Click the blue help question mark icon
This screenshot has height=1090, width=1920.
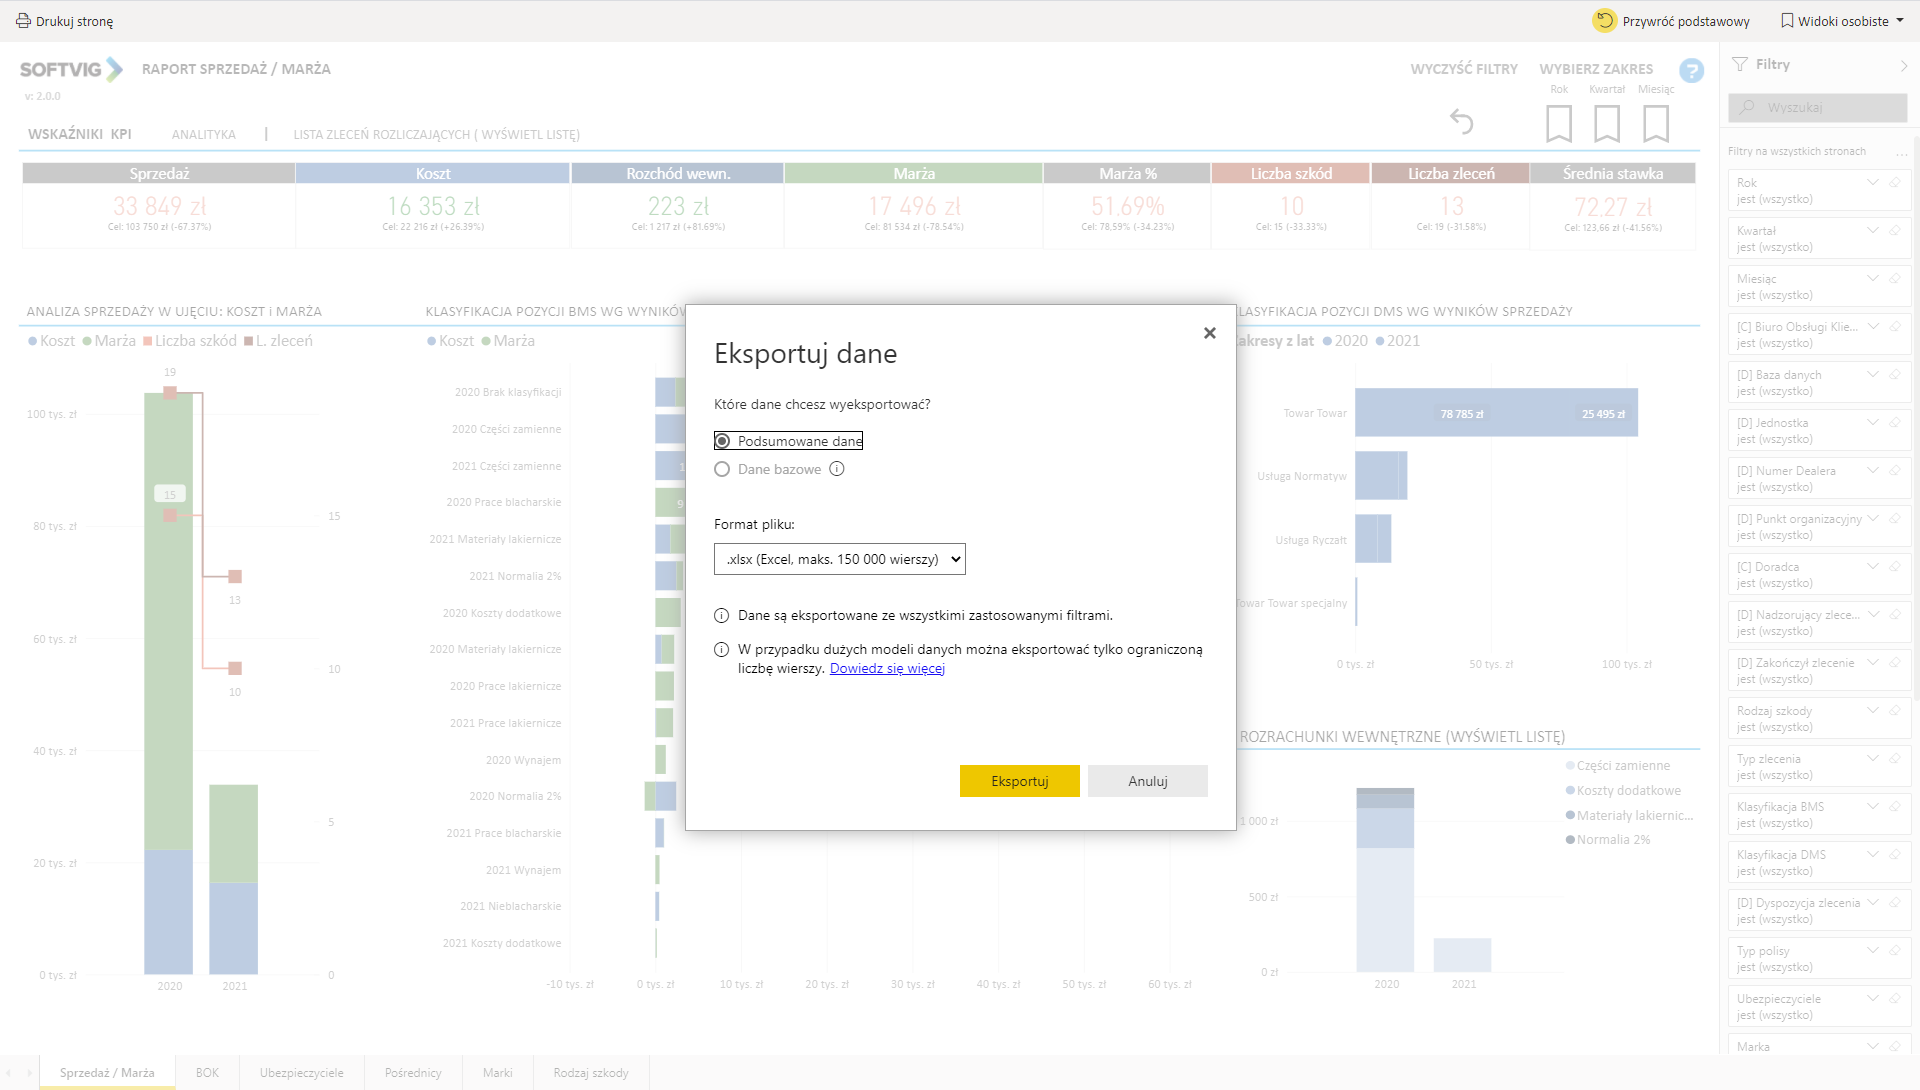1691,70
